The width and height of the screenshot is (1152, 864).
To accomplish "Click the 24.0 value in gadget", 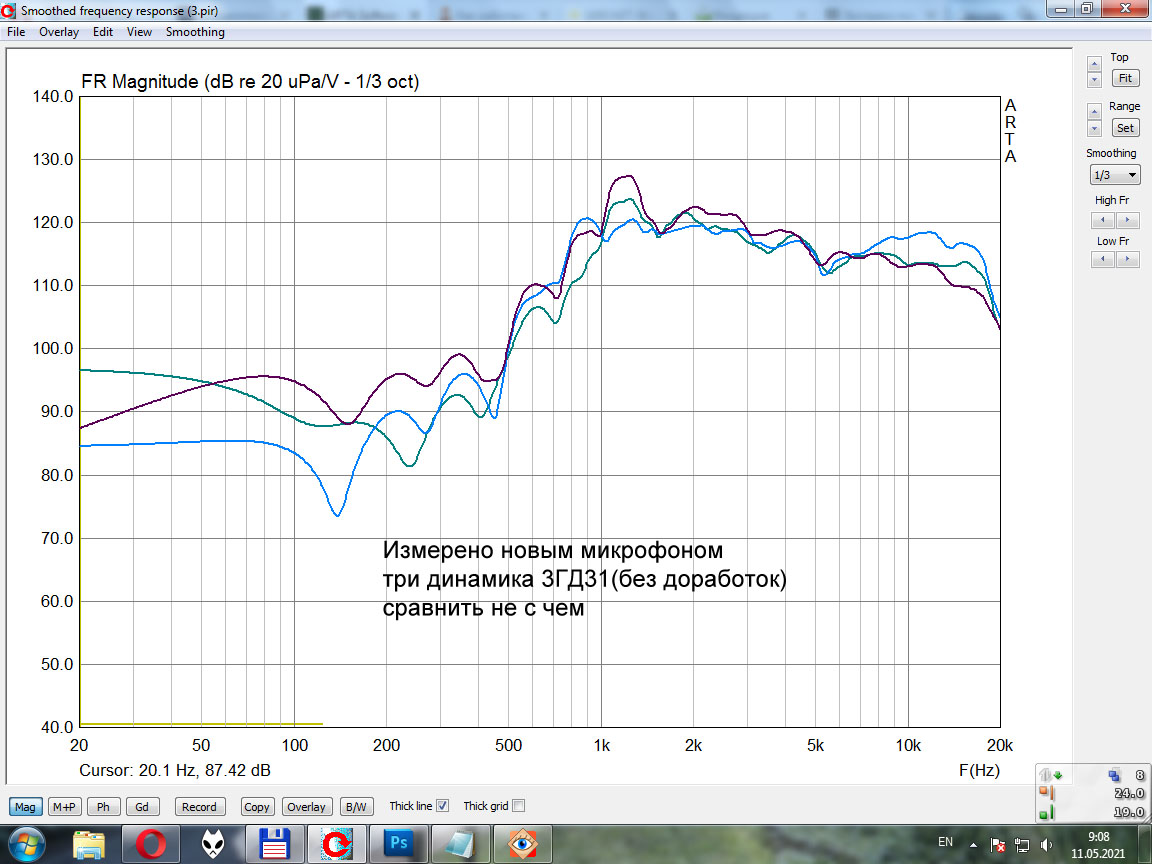I will (x=1128, y=793).
